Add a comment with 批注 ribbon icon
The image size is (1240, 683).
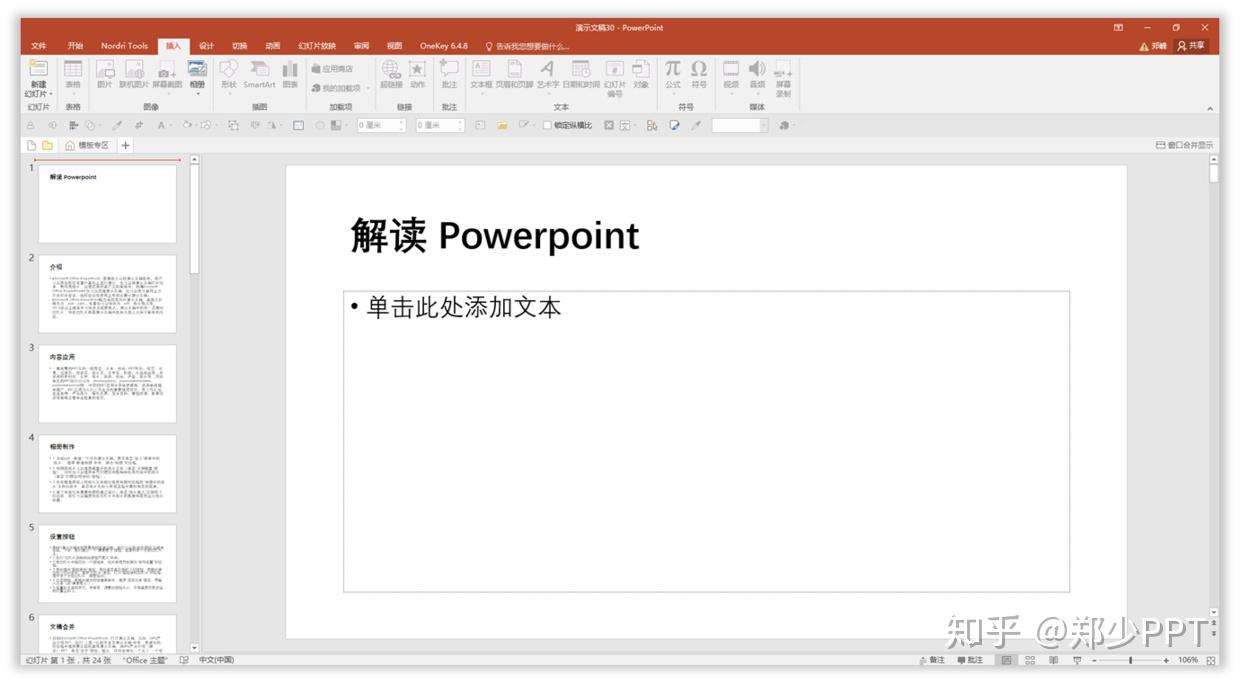coord(449,69)
